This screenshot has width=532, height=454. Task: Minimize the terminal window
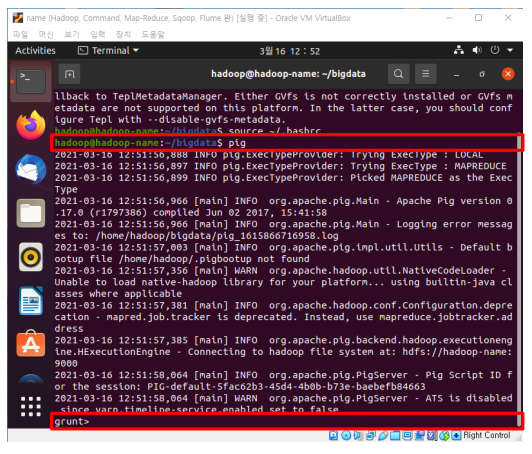coord(456,74)
